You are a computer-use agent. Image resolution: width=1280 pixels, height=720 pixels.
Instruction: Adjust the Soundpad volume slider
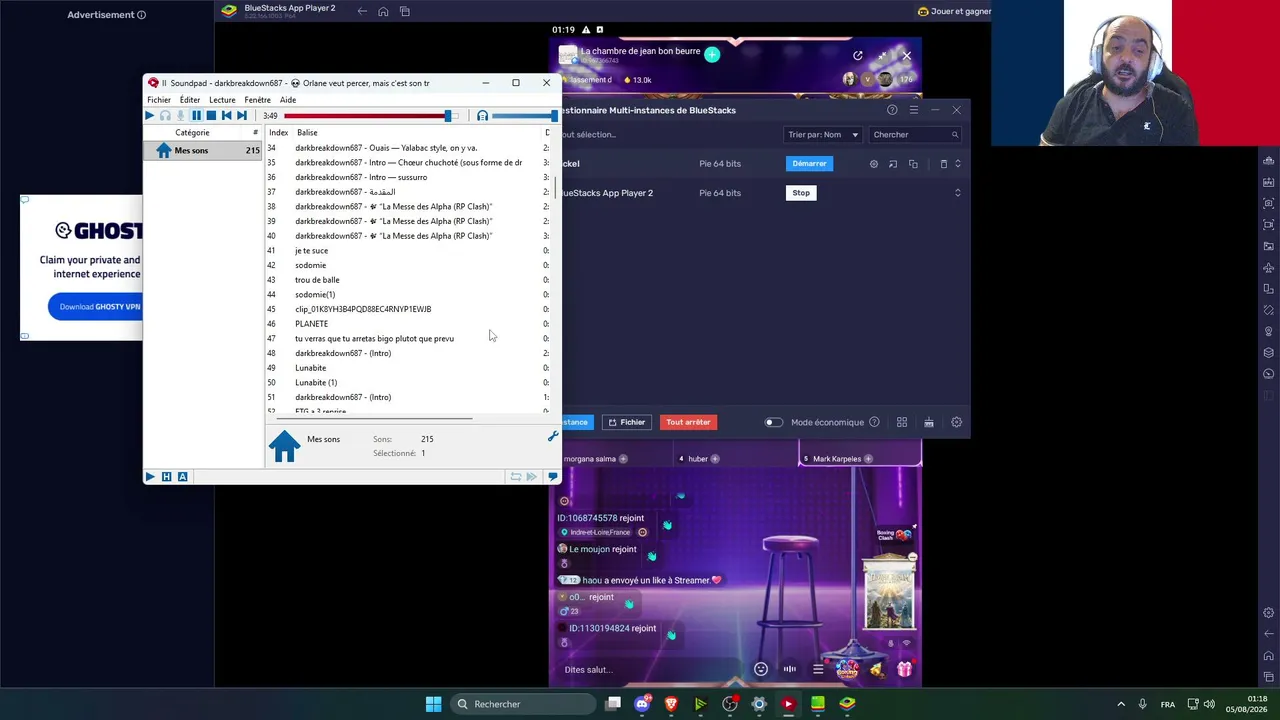click(x=524, y=116)
